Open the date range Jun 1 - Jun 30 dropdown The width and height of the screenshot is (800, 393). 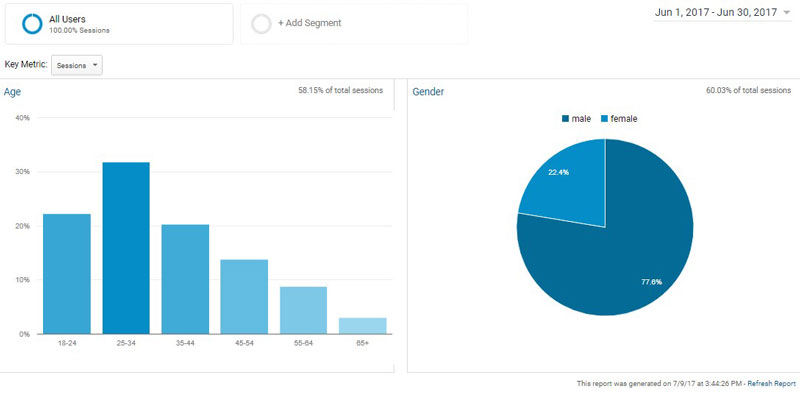tap(722, 13)
